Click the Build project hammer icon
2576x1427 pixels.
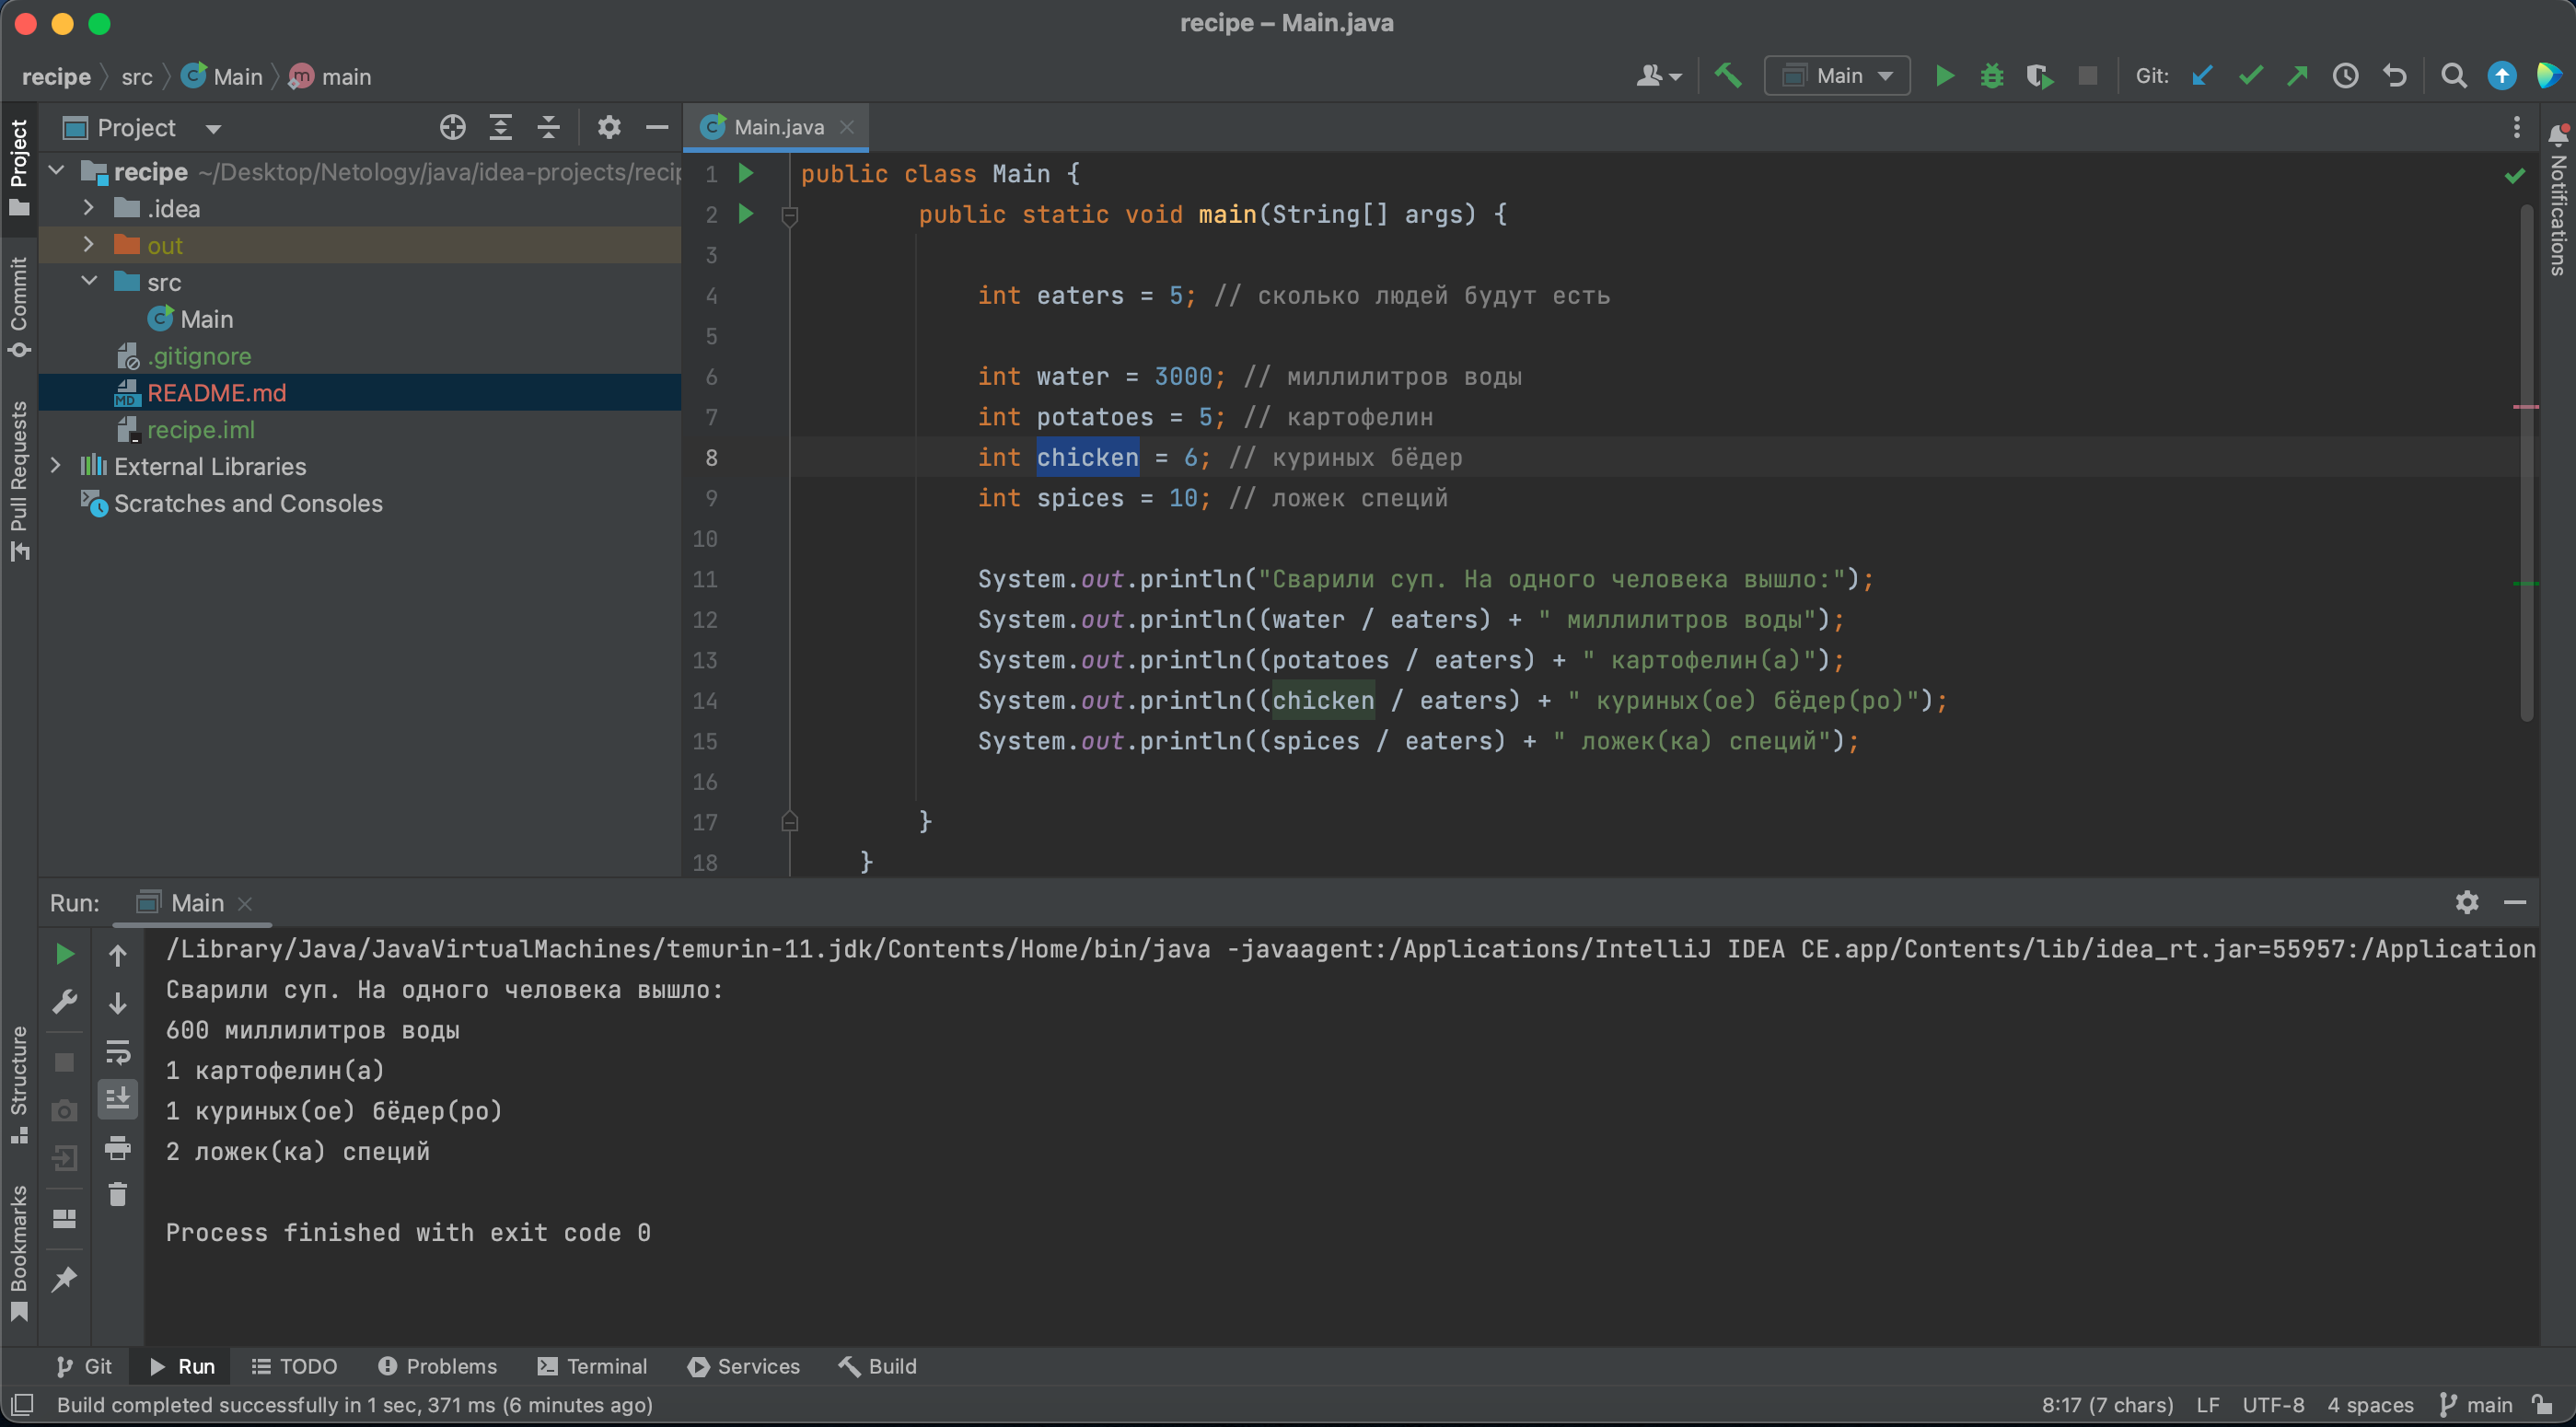coord(1728,76)
